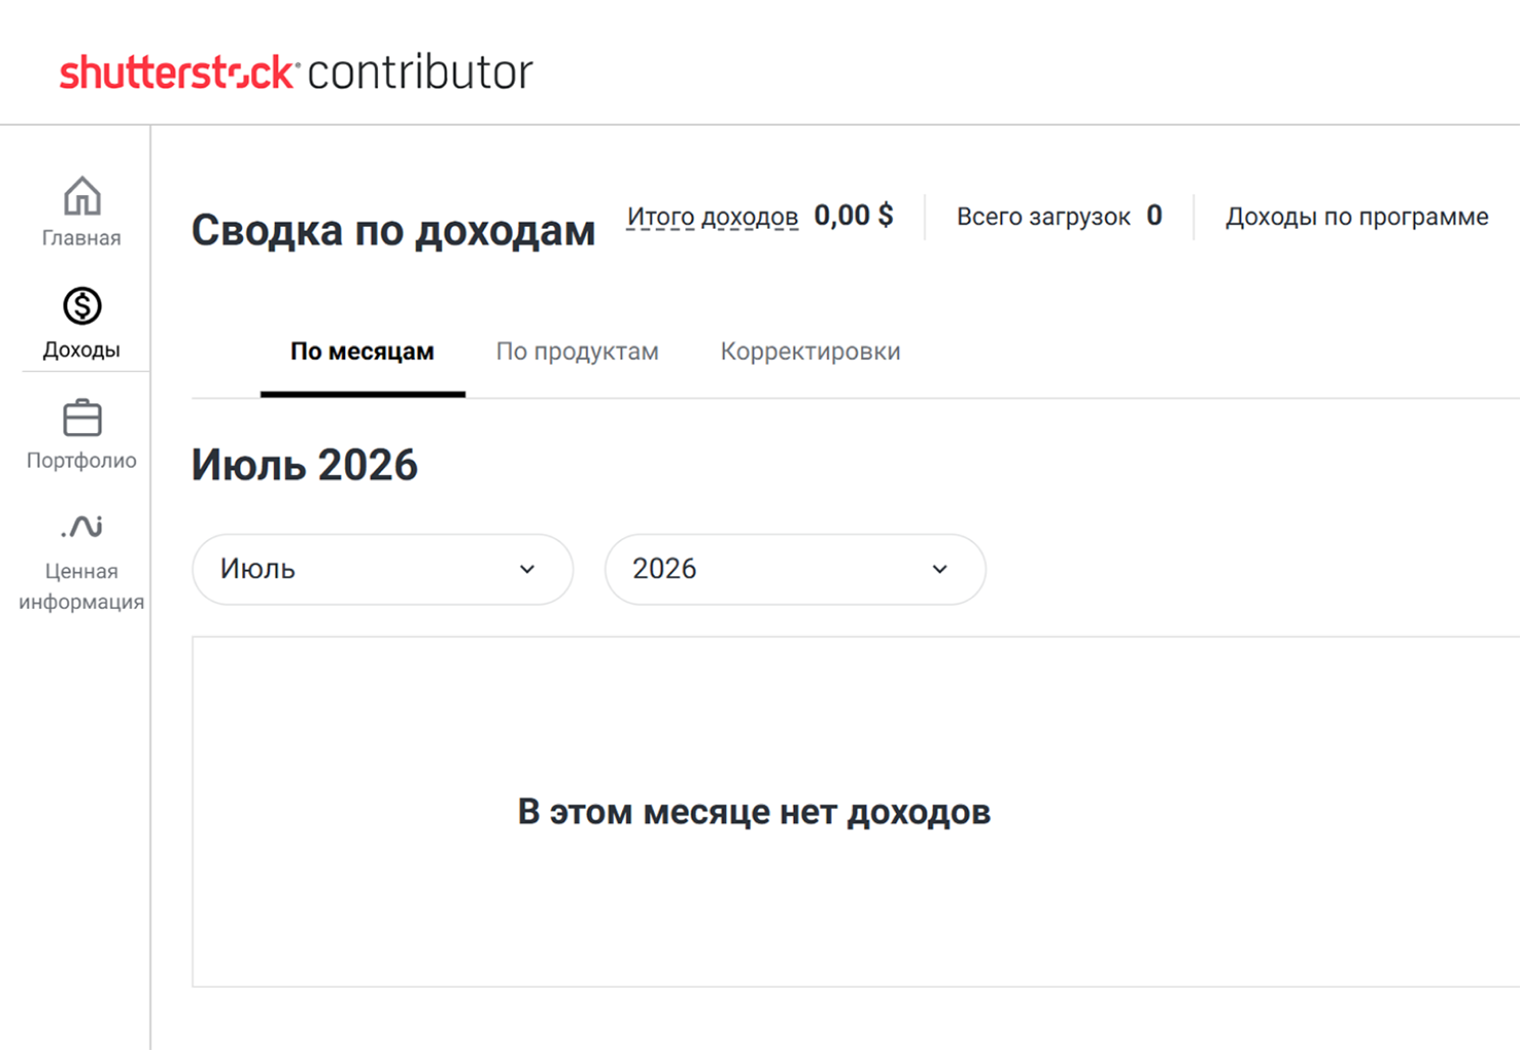
Task: Switch to the По продуктам tab
Action: tap(577, 352)
